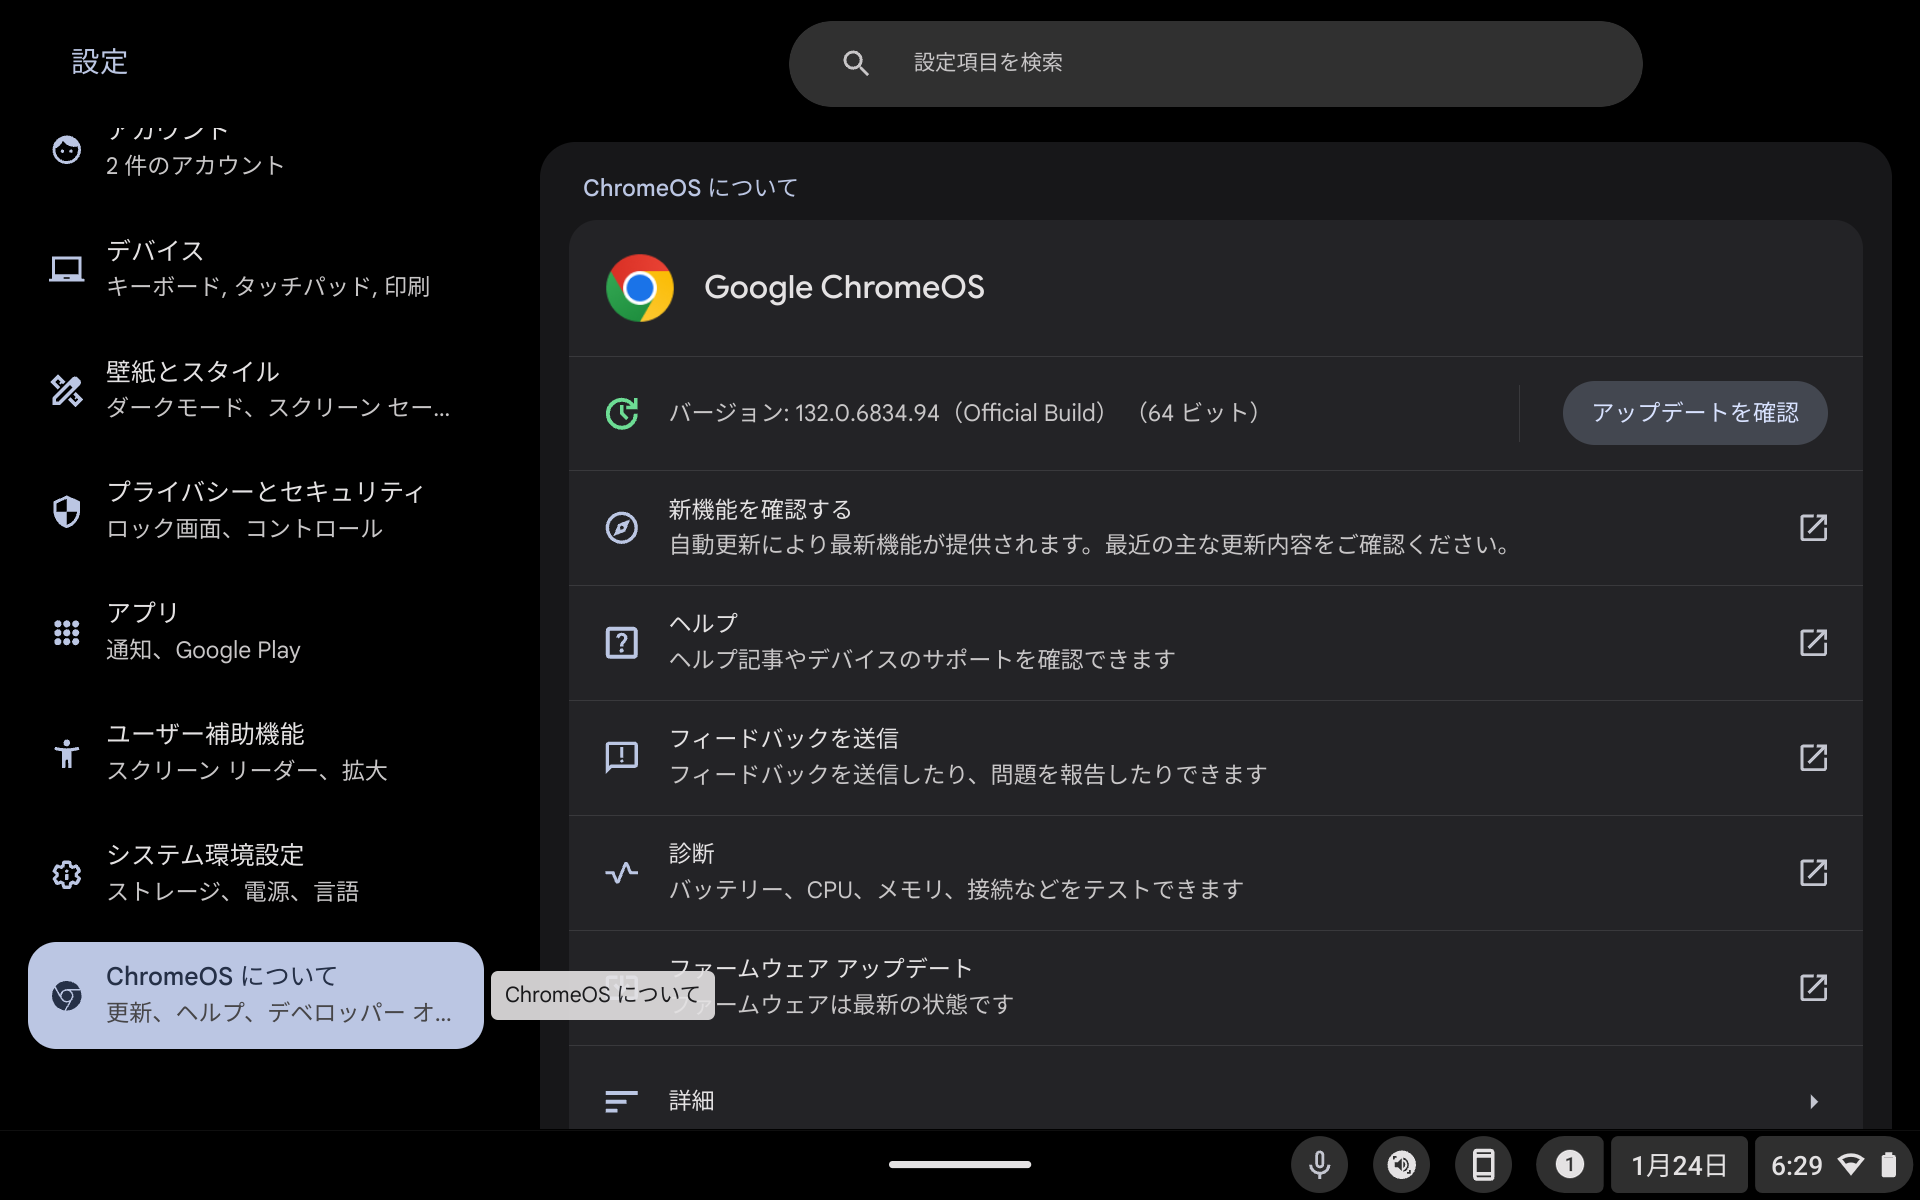Screen dimensions: 1920x1200
Task: Click the microphone icon in the shelf
Action: (x=1319, y=1164)
